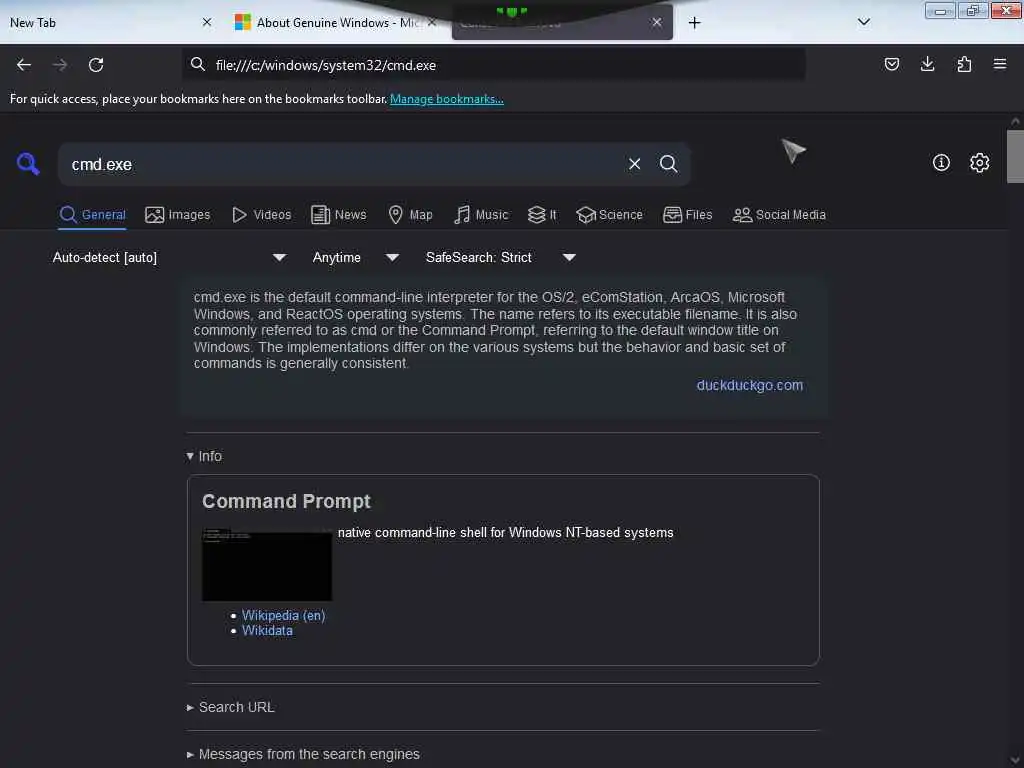Close the currently active third tab
The height and width of the screenshot is (768, 1024).
(x=656, y=22)
